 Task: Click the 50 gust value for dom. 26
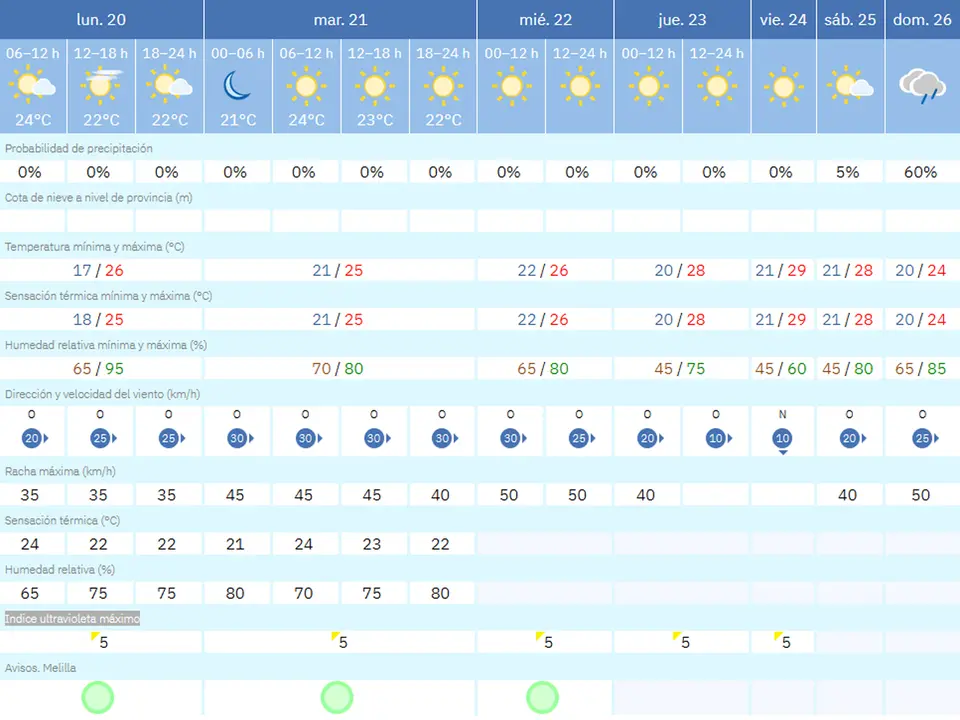click(x=920, y=495)
